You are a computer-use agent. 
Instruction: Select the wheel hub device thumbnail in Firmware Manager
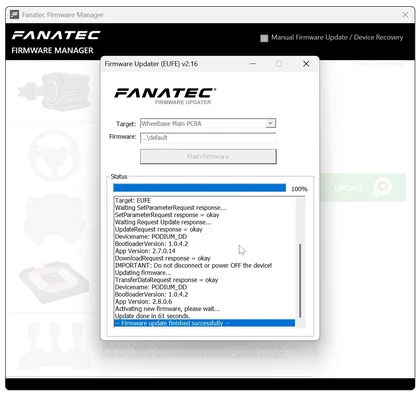click(x=54, y=218)
